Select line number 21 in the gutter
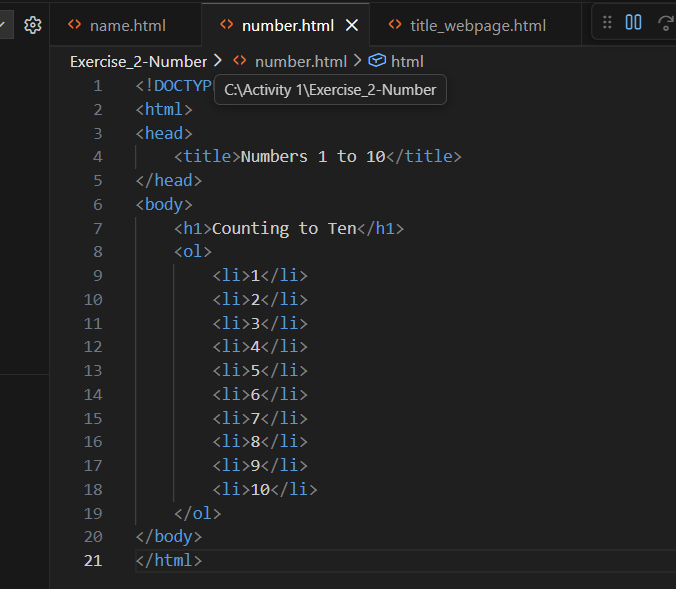676x589 pixels. click(x=93, y=561)
